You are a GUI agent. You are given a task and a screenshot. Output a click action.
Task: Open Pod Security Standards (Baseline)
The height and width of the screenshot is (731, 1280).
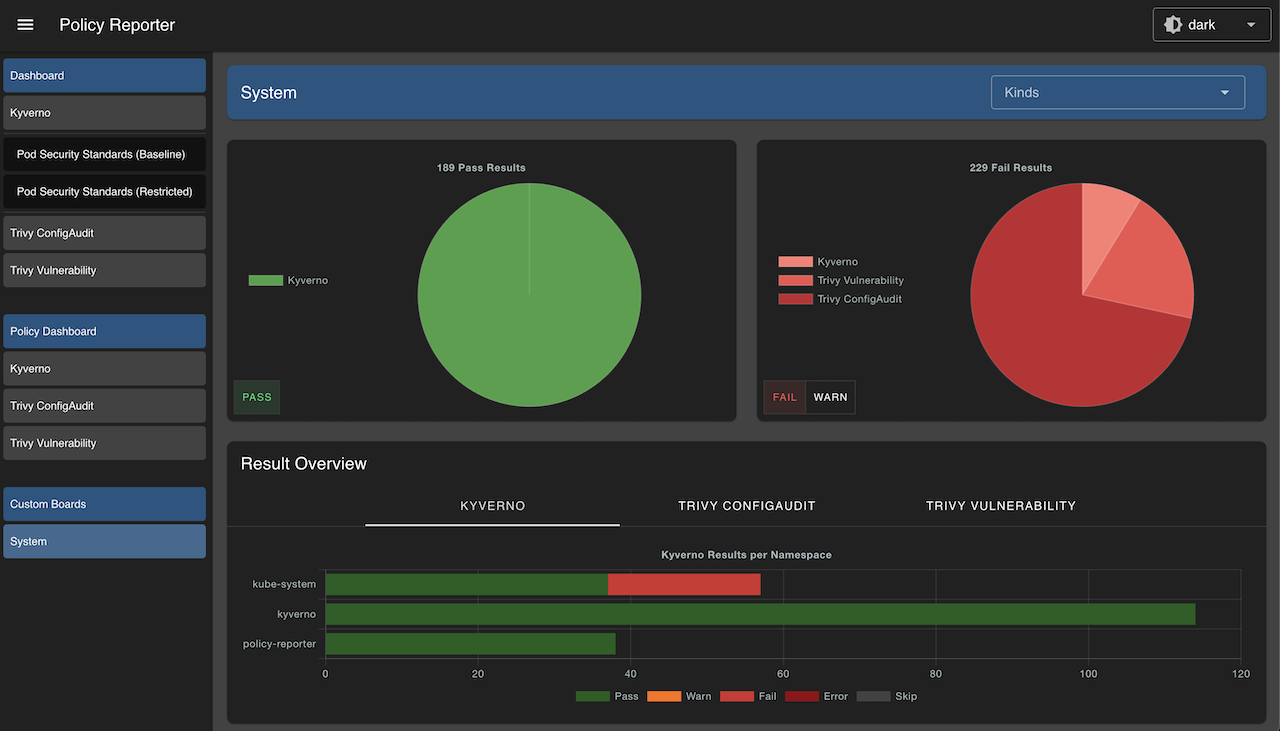(104, 154)
